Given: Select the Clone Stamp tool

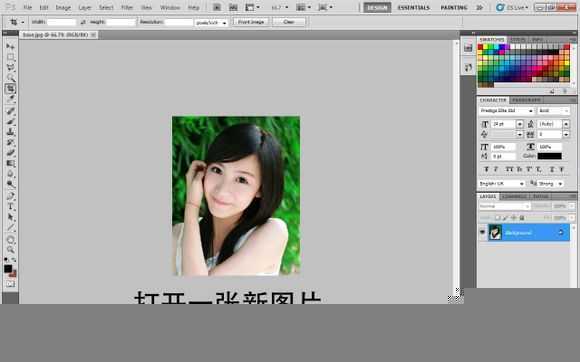Looking at the screenshot, I should 10,132.
